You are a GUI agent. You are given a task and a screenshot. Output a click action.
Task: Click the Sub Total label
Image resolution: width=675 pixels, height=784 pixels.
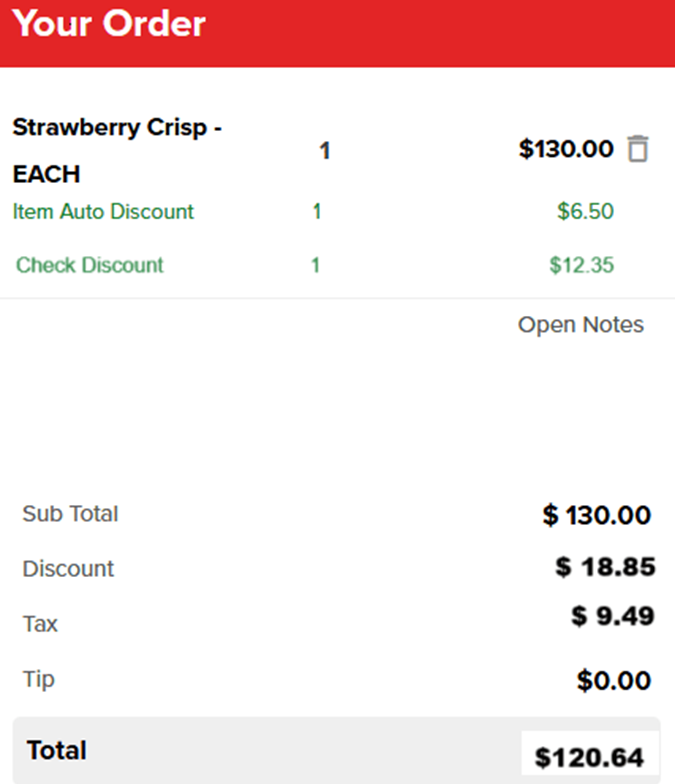click(x=70, y=514)
